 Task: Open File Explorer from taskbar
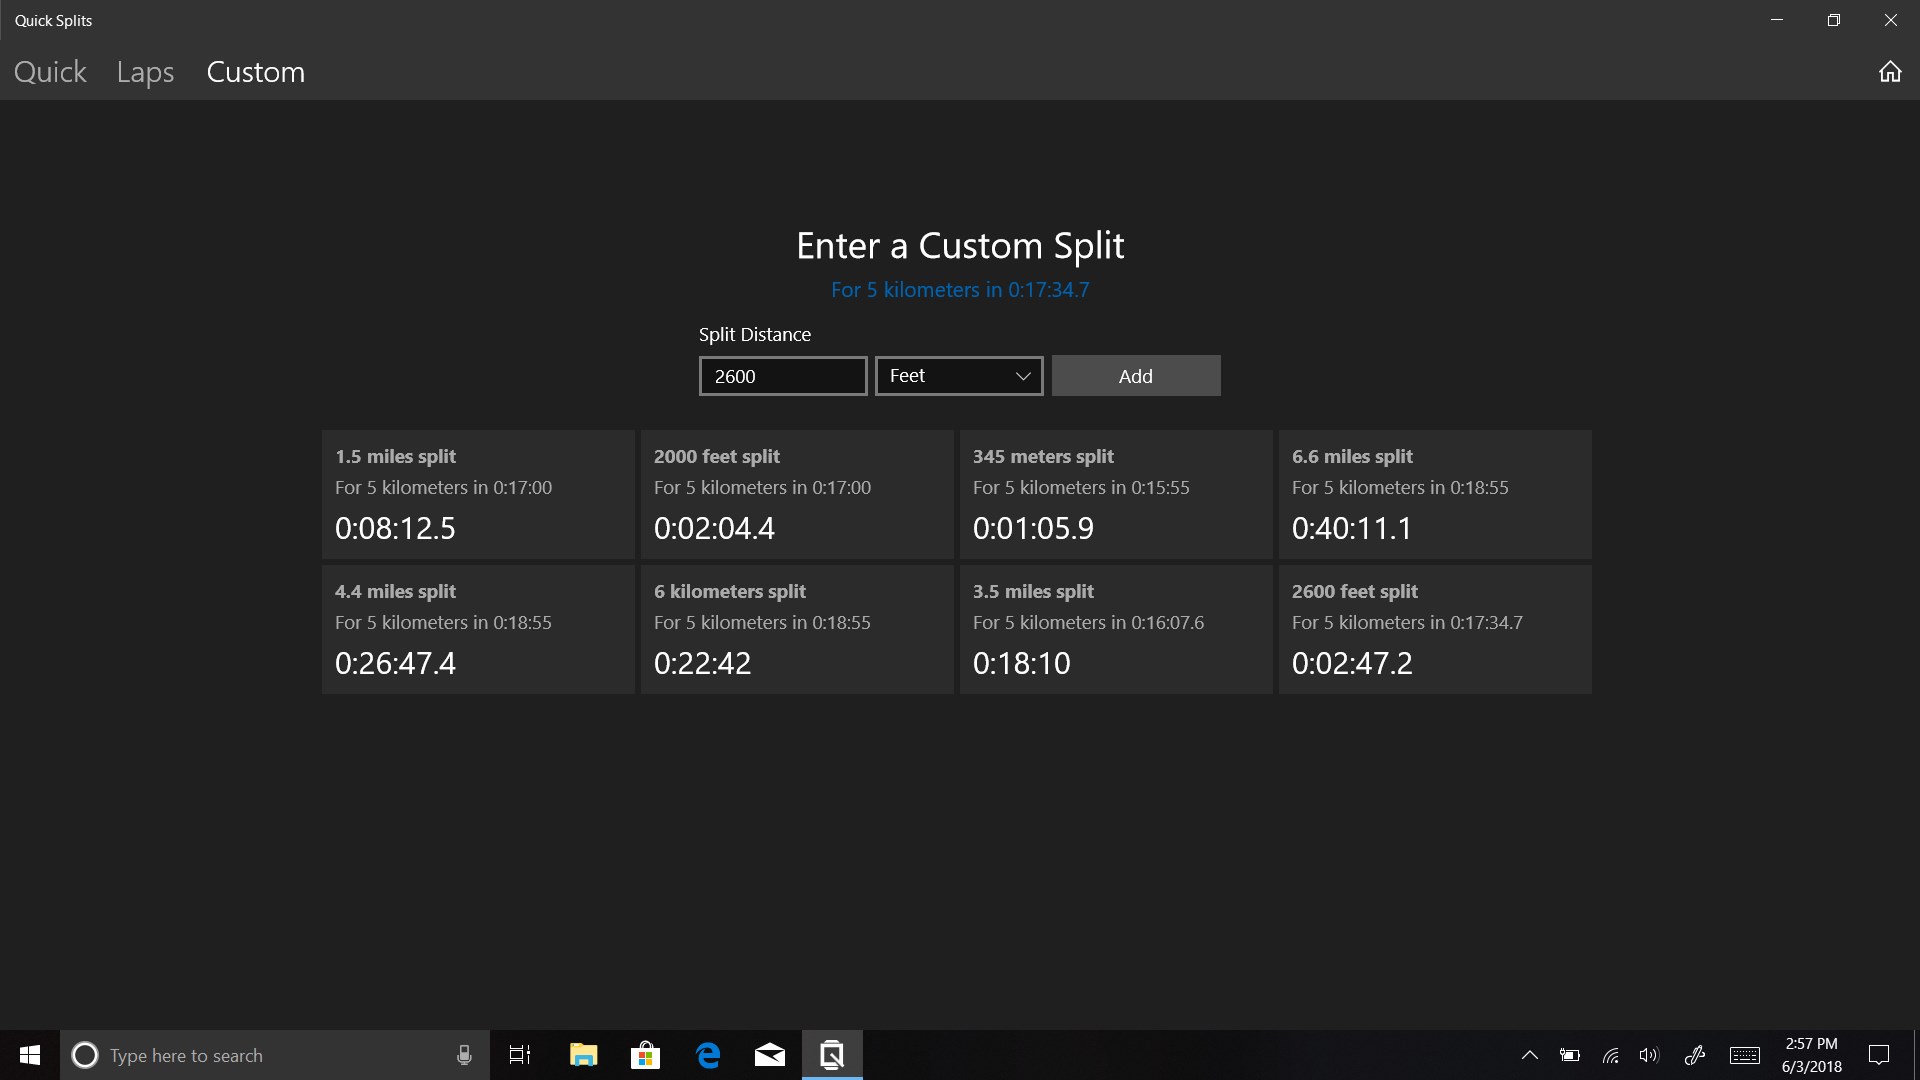[x=583, y=1055]
